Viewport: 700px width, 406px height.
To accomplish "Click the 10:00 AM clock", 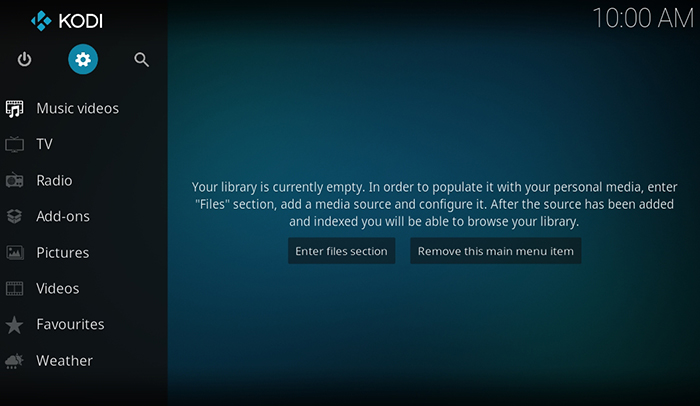I will (643, 19).
